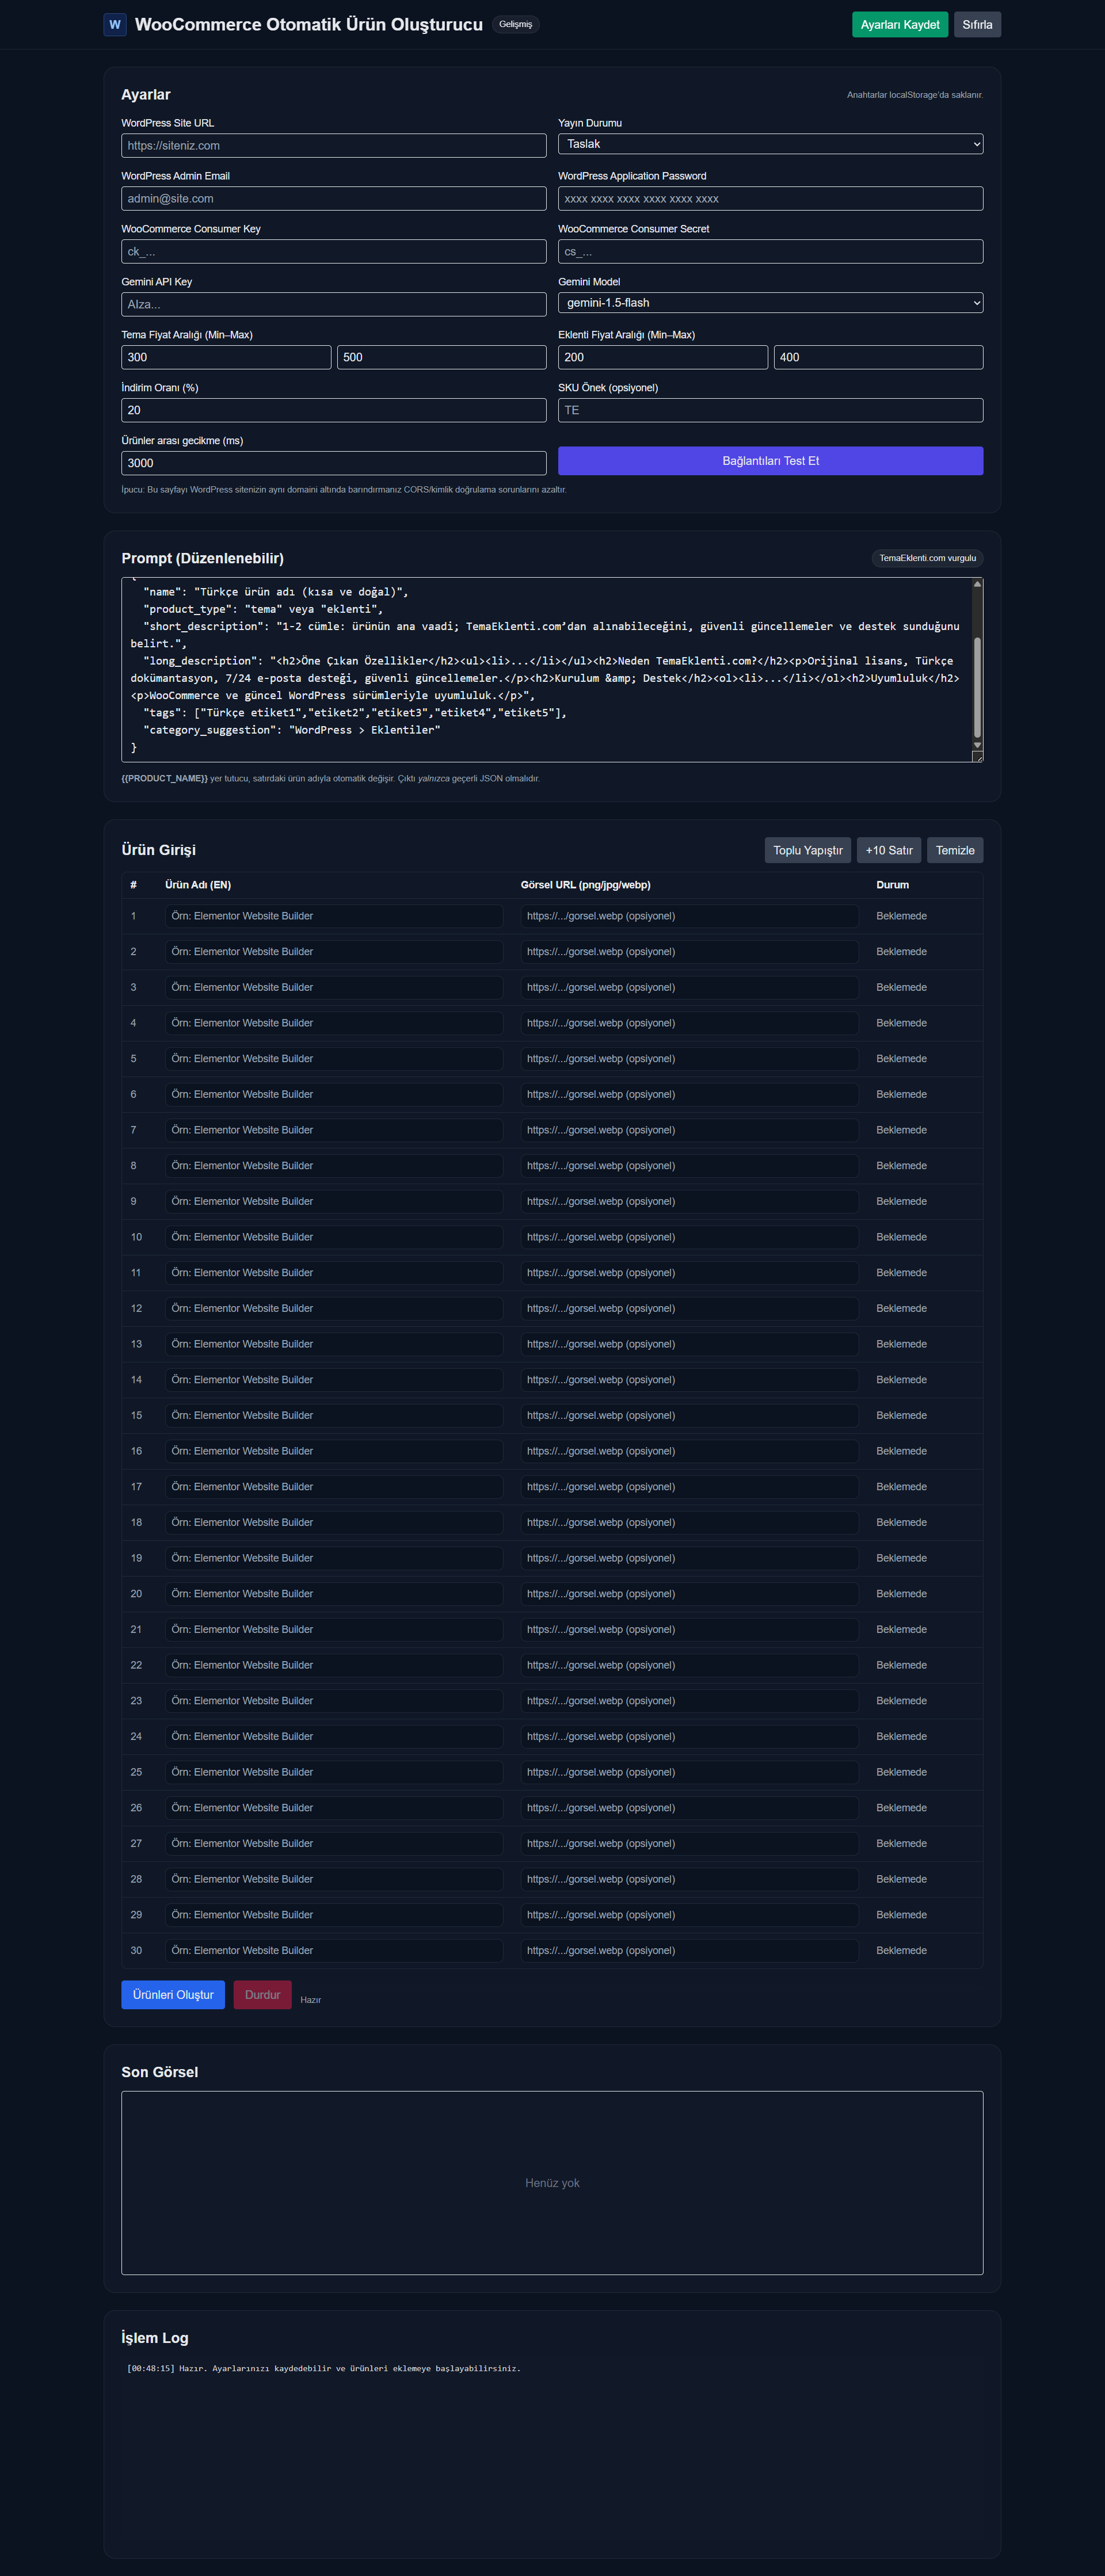Screen dimensions: 1105x2576
Task: Click the log entry starting with [00:48:15]
Action: (x=324, y=2368)
